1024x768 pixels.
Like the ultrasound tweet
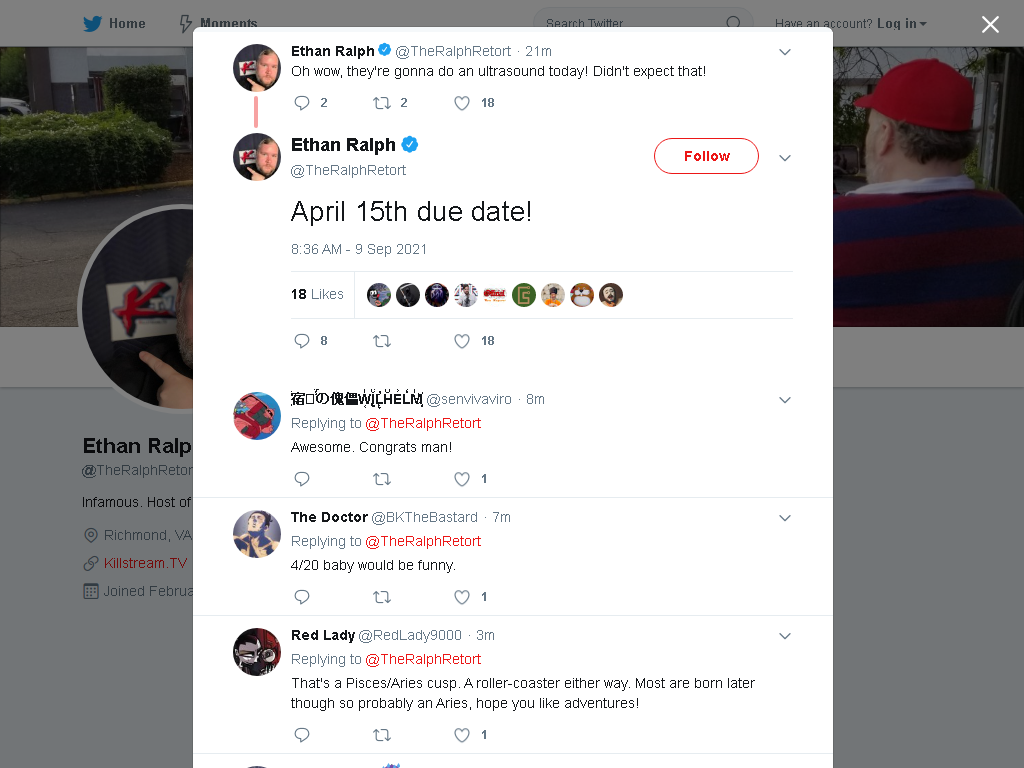pyautogui.click(x=462, y=103)
